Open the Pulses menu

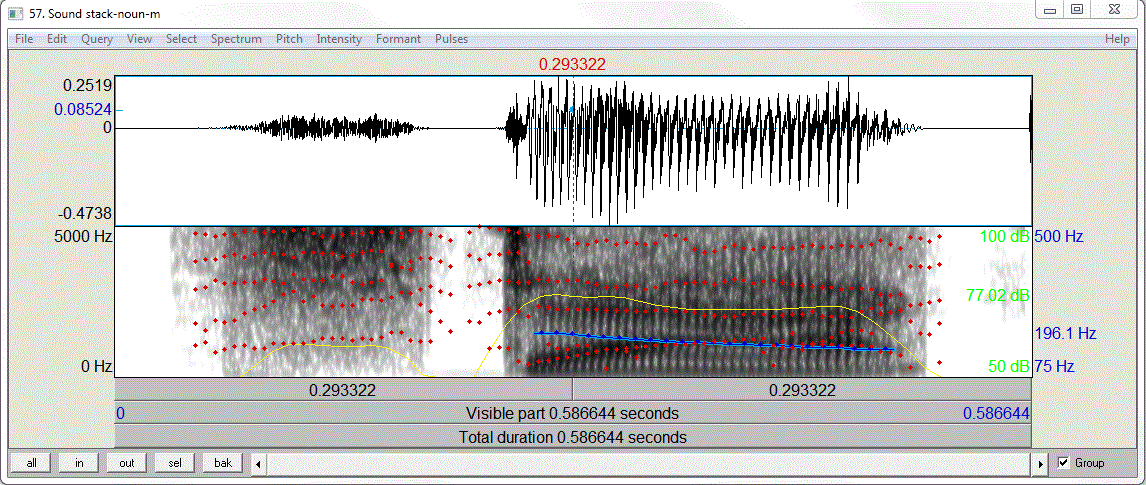tap(451, 39)
